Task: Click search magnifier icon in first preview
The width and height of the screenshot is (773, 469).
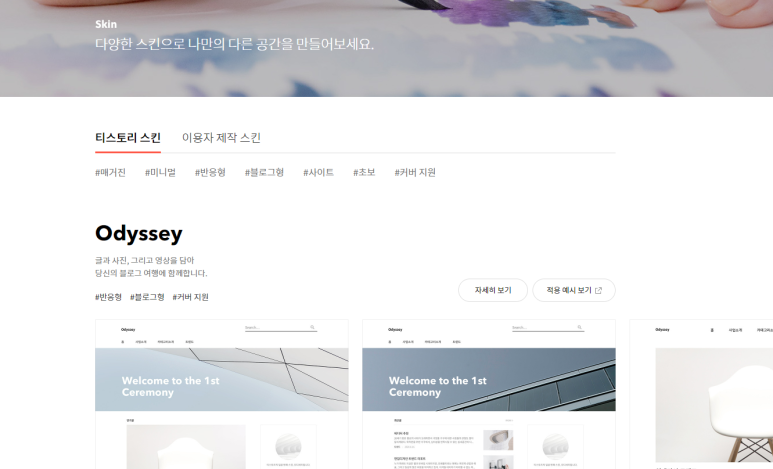Action: [313, 327]
